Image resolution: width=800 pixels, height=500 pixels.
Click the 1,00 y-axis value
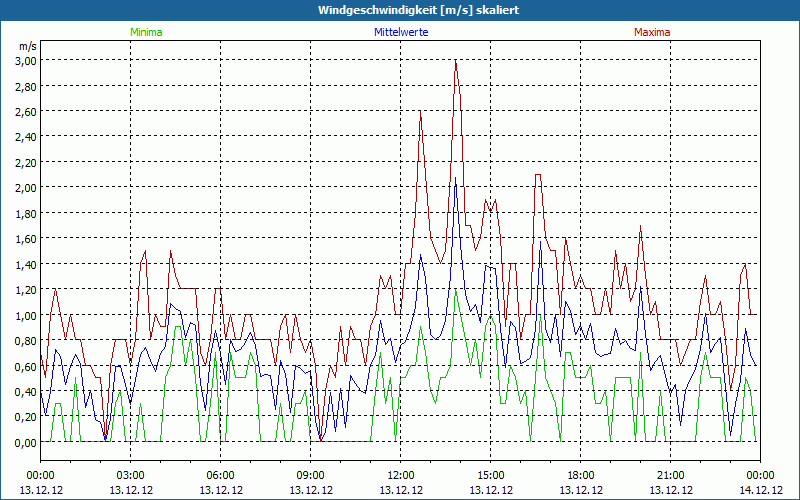(x=27, y=315)
